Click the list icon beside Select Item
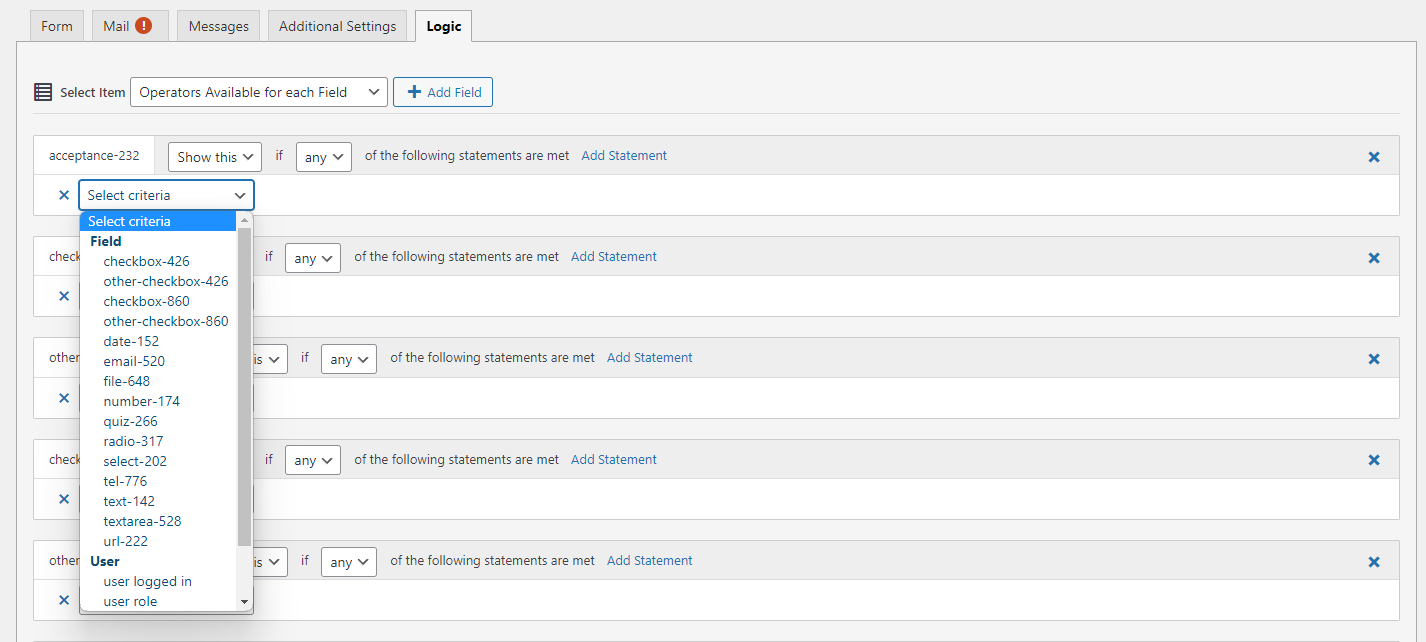This screenshot has width=1426, height=642. (x=43, y=92)
